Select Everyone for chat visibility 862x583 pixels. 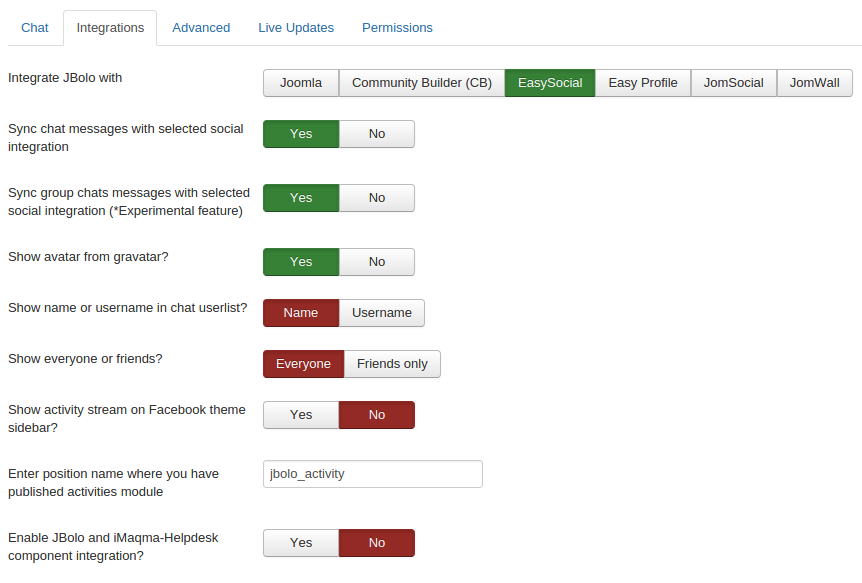303,364
